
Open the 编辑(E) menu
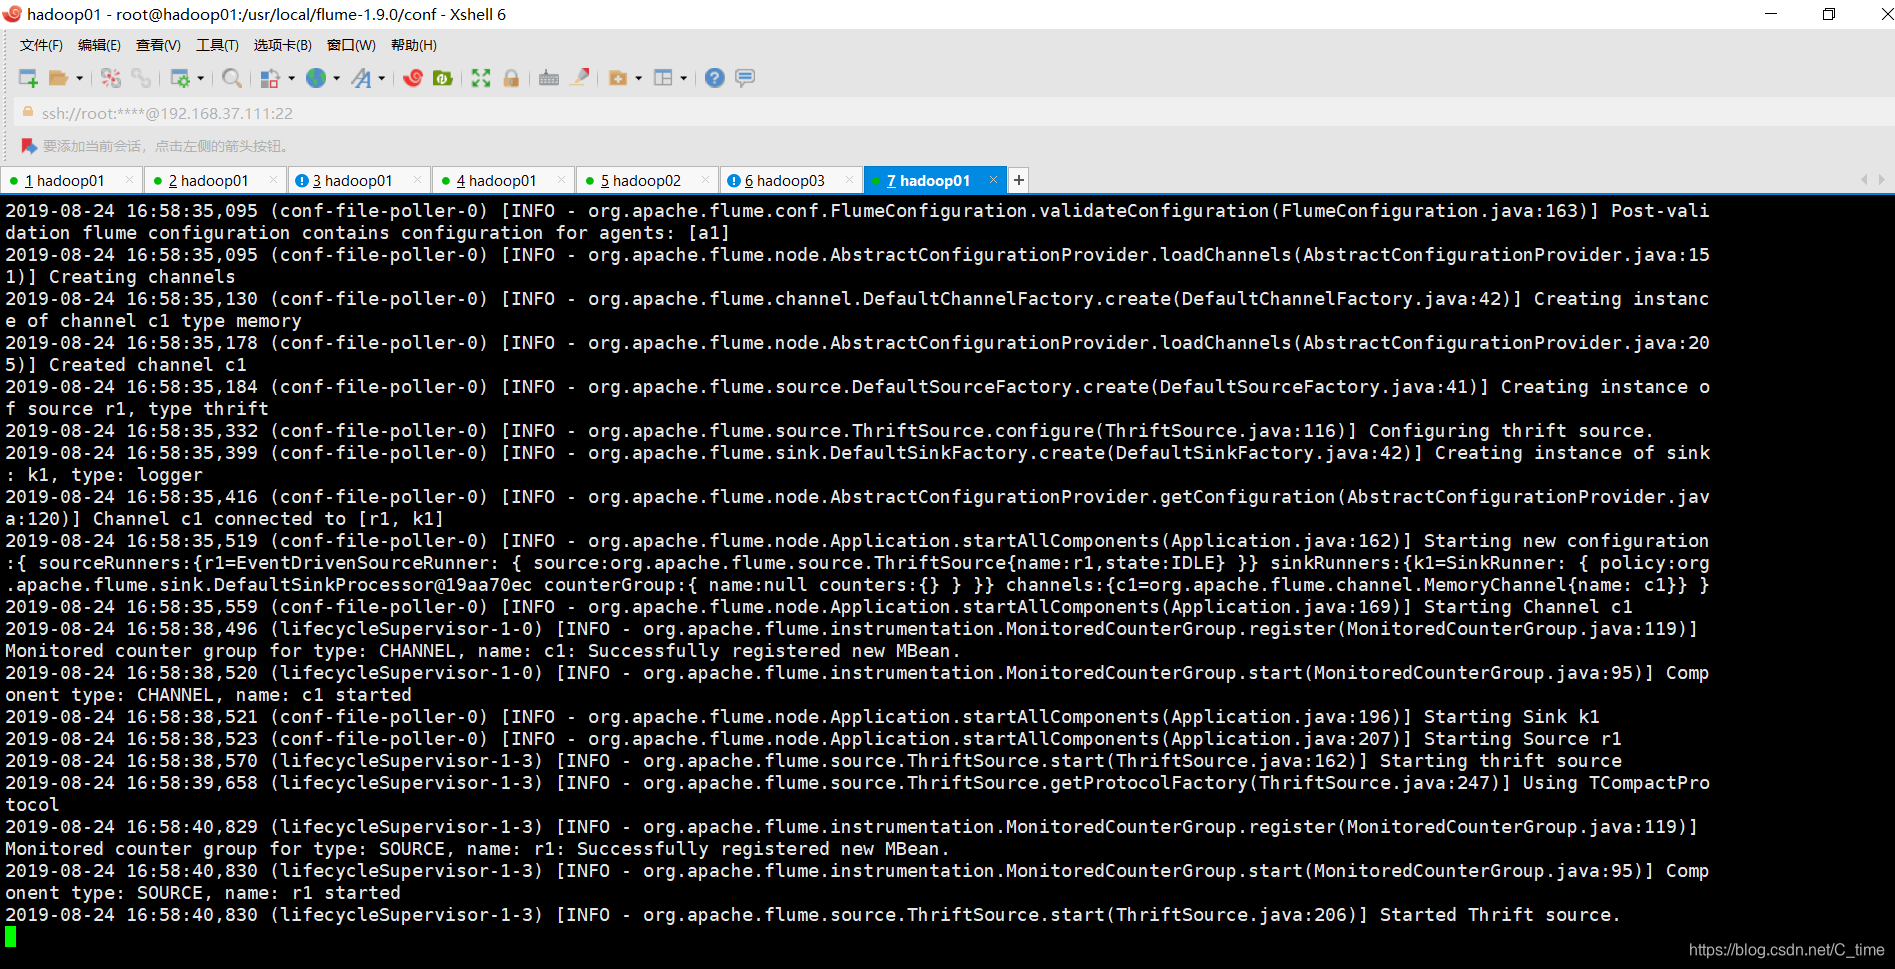[x=99, y=45]
